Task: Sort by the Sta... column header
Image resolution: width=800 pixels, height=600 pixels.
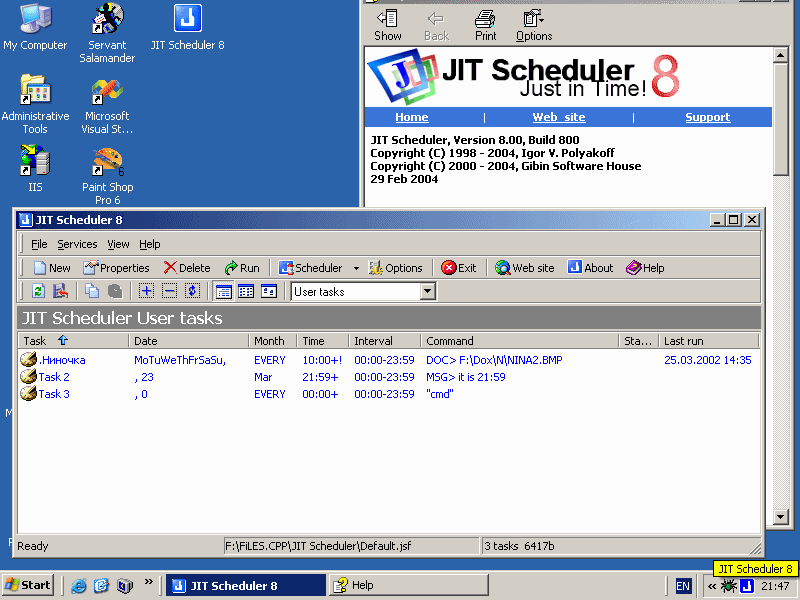Action: [x=638, y=341]
